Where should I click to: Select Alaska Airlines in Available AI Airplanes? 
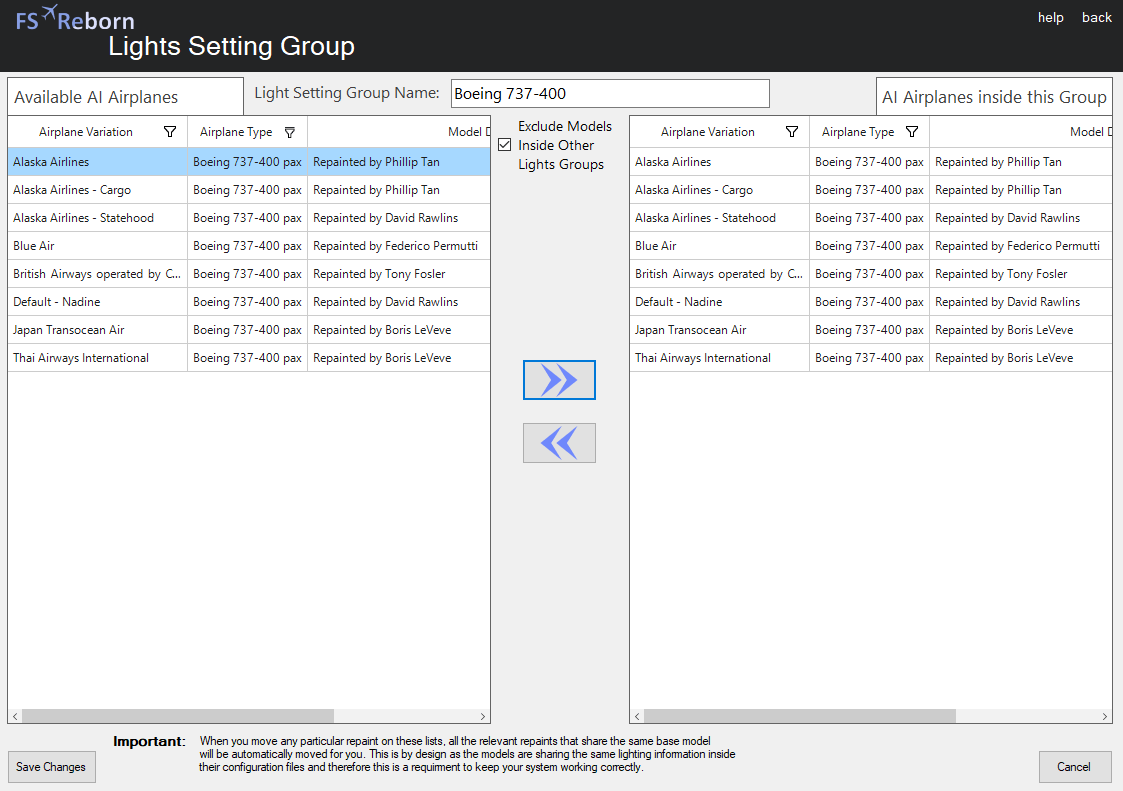pos(249,162)
